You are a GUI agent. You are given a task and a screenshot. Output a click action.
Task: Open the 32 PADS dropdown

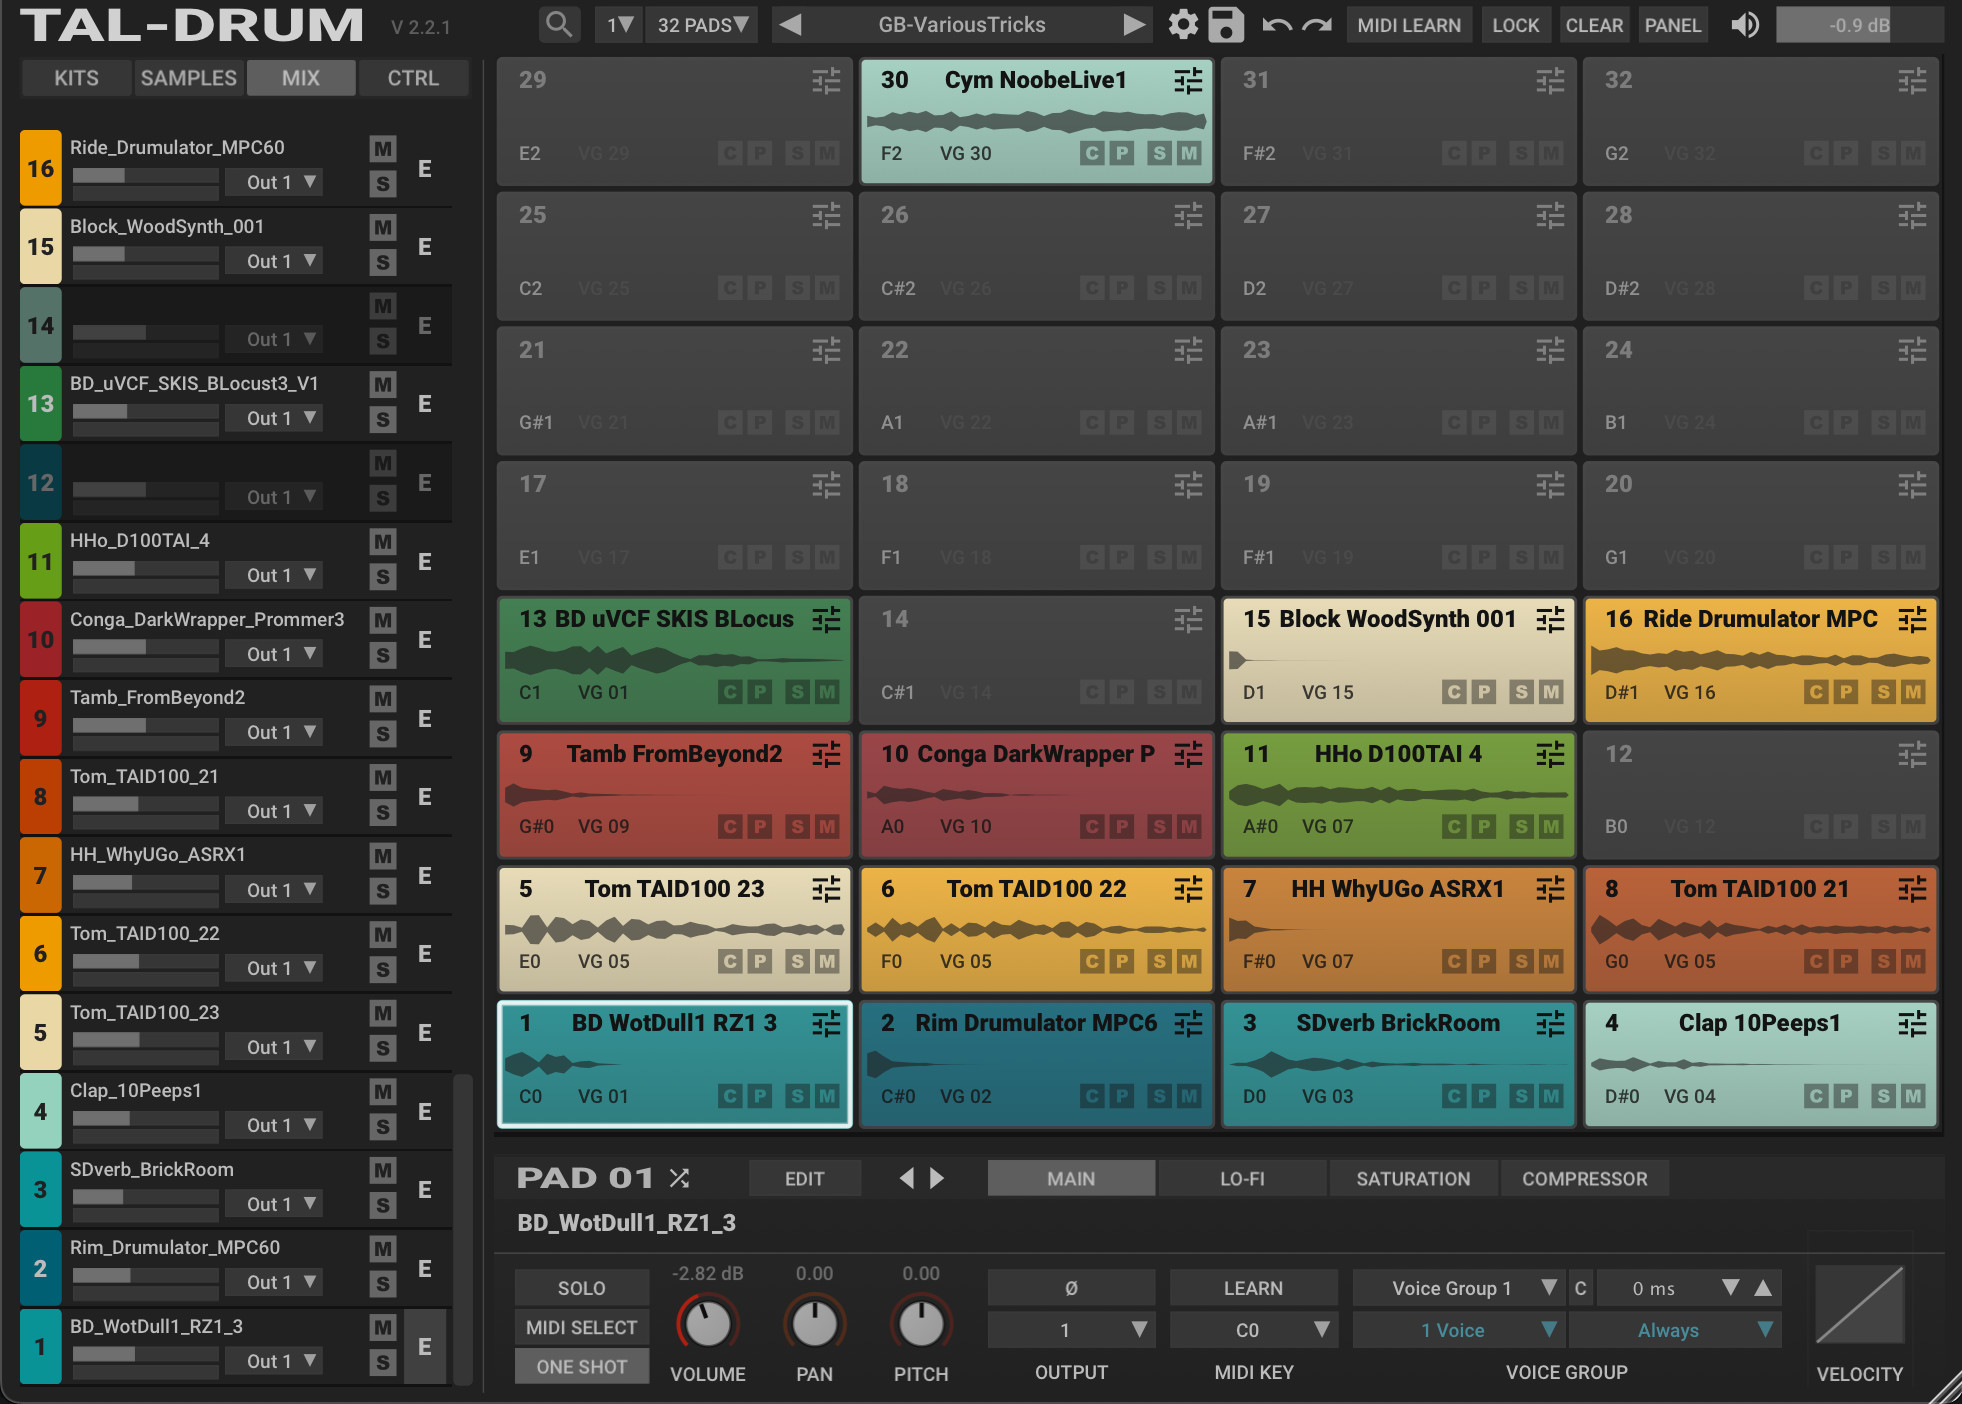[702, 25]
